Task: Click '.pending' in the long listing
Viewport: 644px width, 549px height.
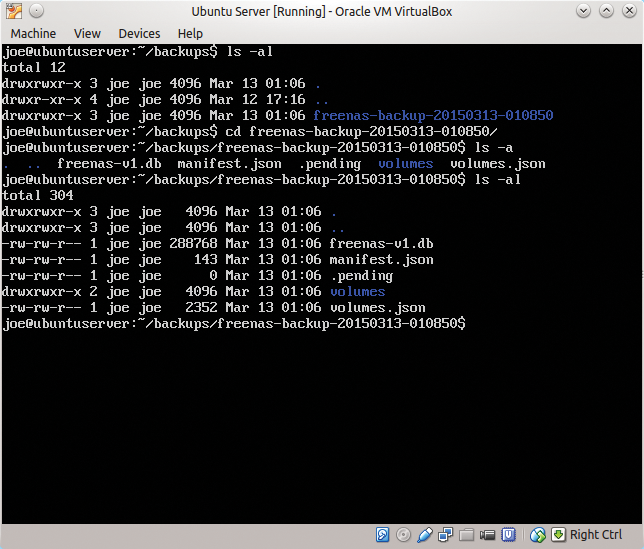Action: tap(362, 276)
